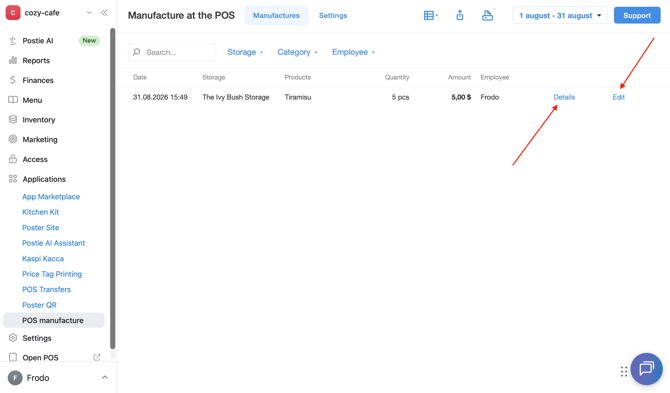Open the Storage filter dropdown
This screenshot has height=393, width=670.
245,52
